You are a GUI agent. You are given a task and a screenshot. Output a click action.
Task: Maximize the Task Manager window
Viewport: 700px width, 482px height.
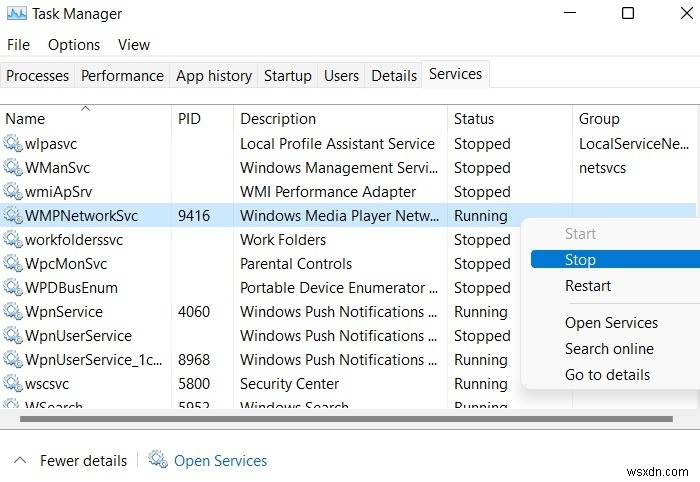pyautogui.click(x=628, y=13)
